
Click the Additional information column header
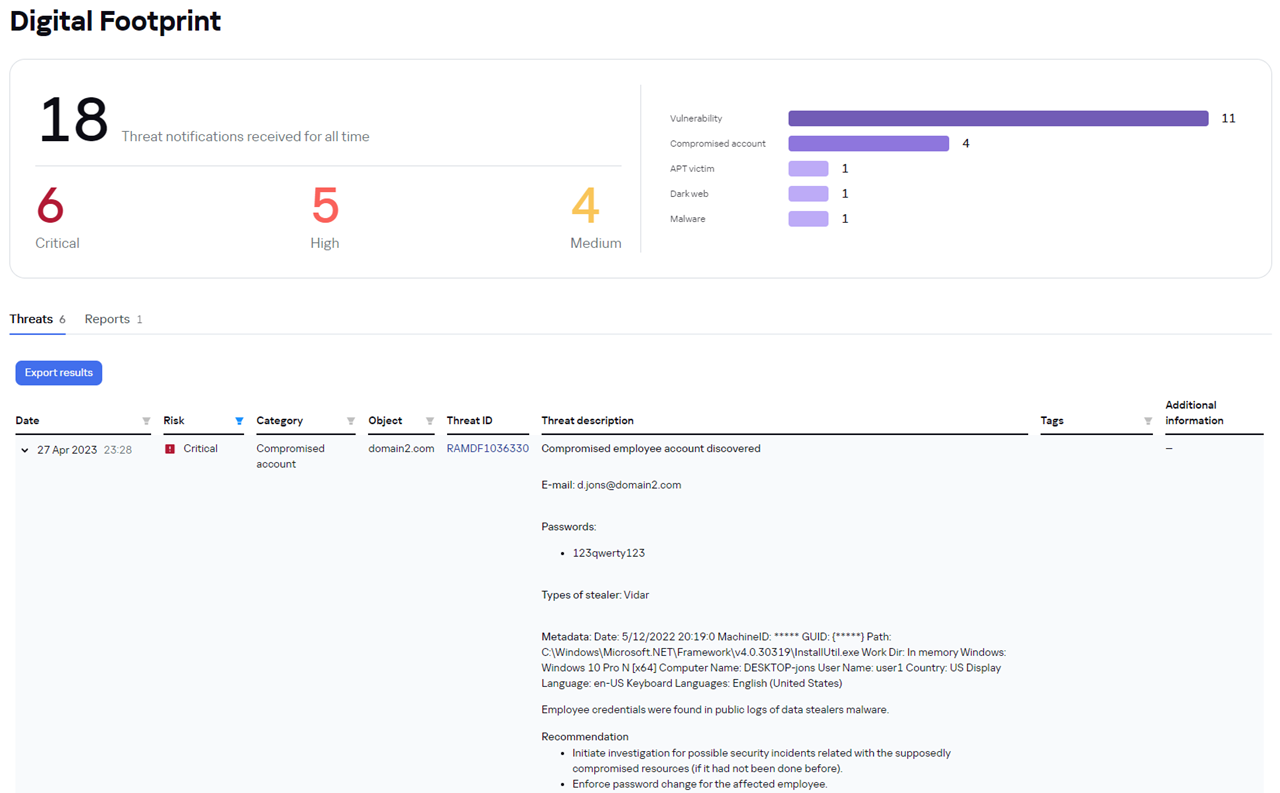(1194, 413)
